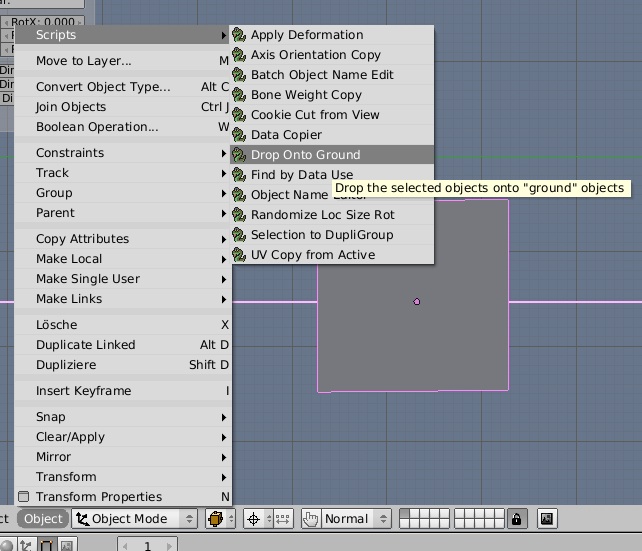Toggle the move object centers only icon
The width and height of the screenshot is (642, 551).
[283, 519]
